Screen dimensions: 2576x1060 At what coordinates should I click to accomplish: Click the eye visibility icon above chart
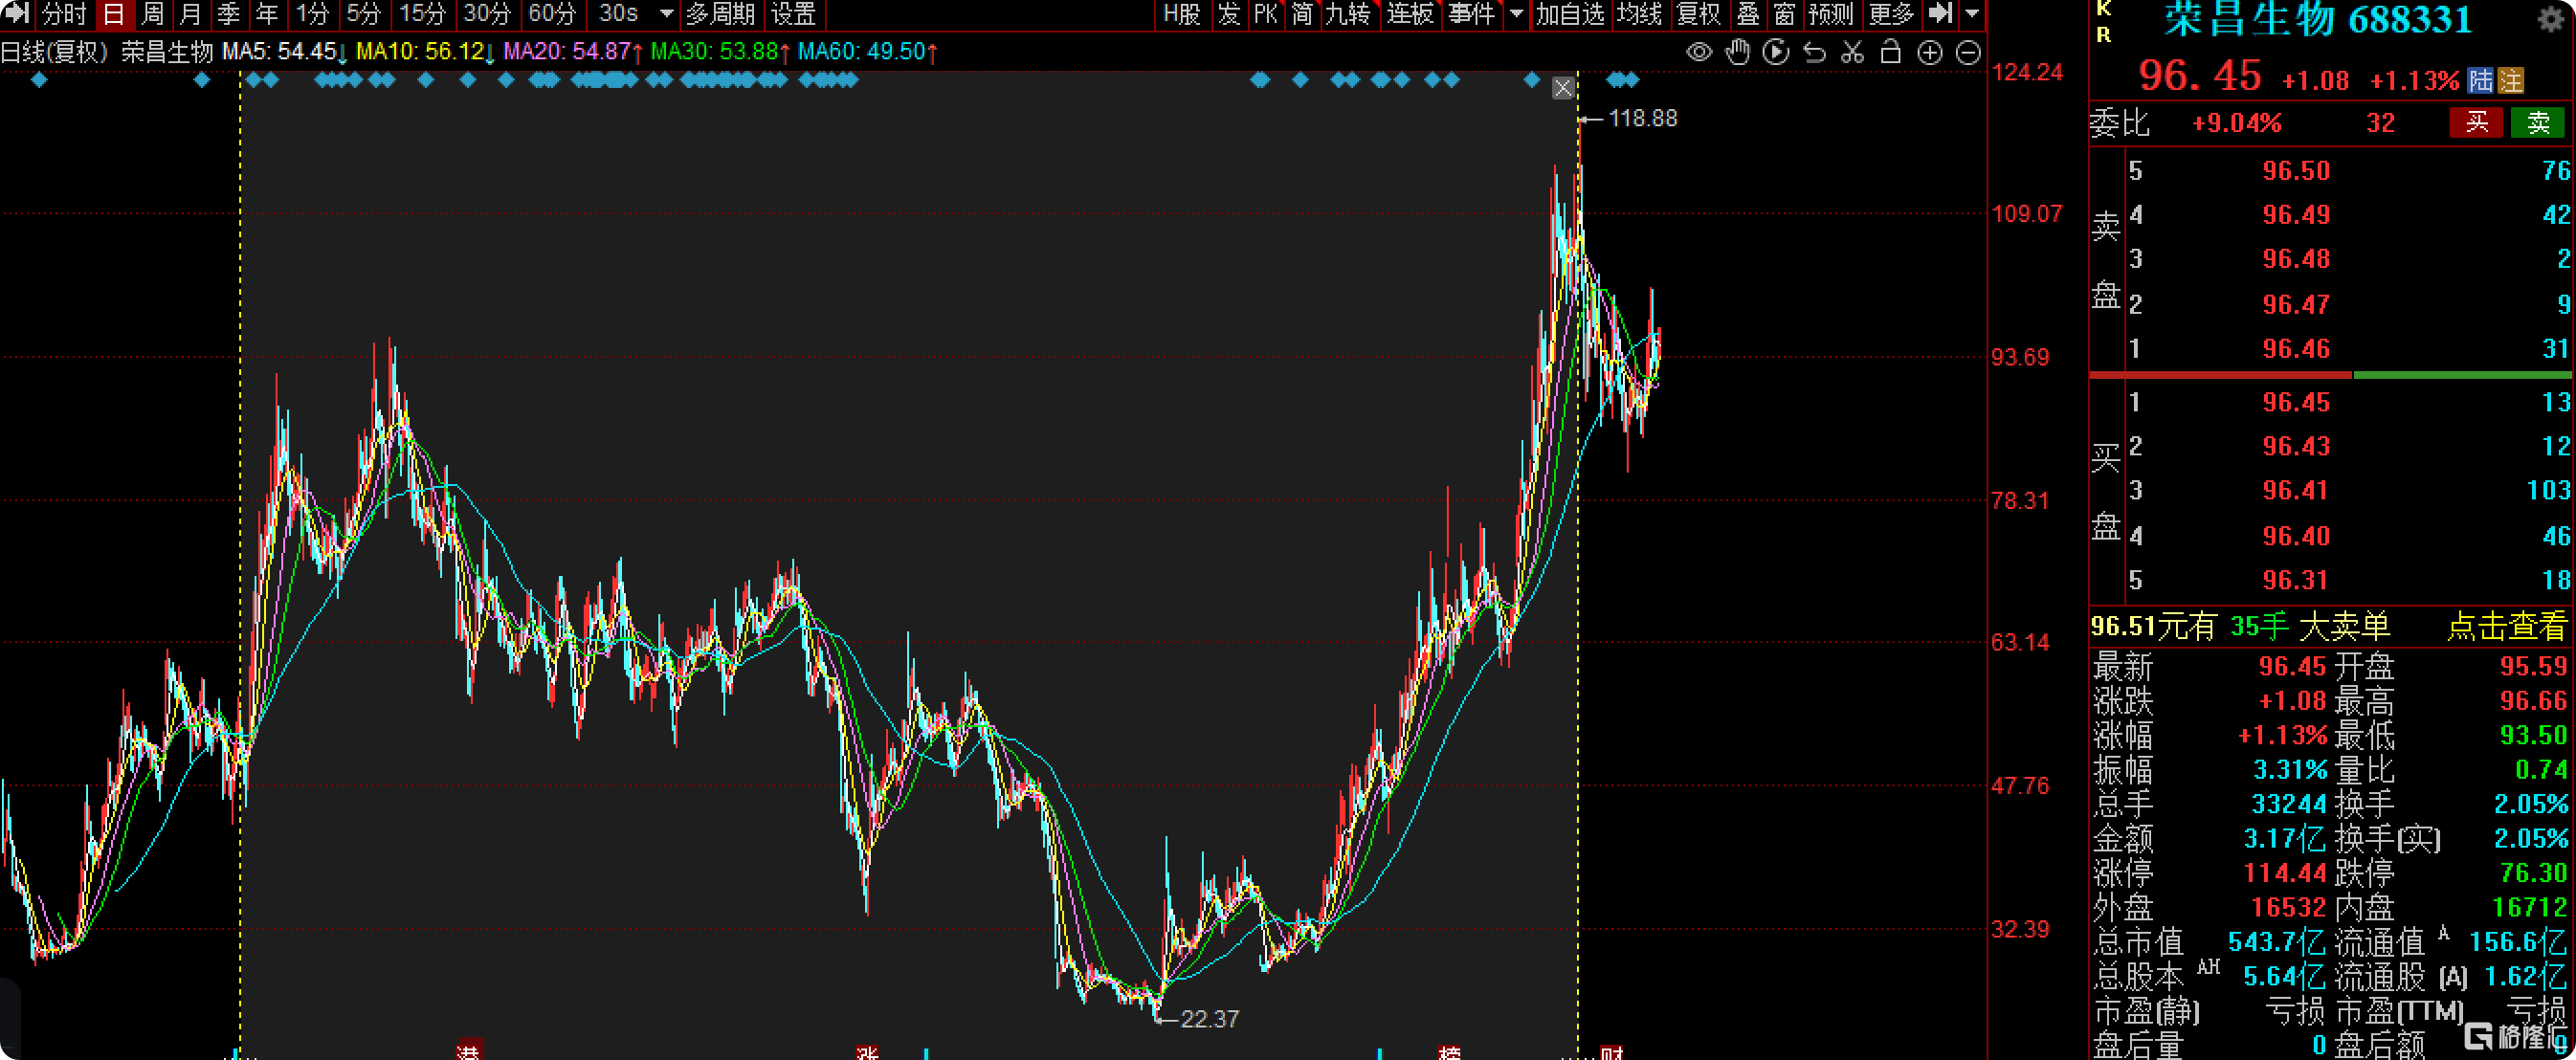click(1698, 52)
